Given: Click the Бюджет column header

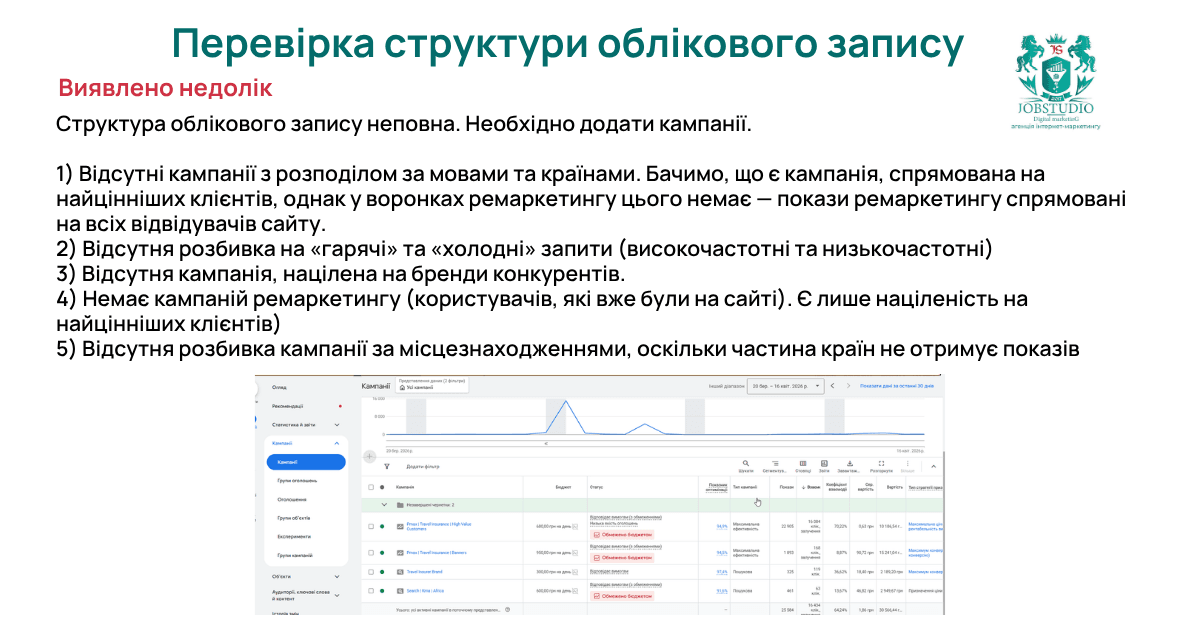Looking at the screenshot, I should point(563,487).
